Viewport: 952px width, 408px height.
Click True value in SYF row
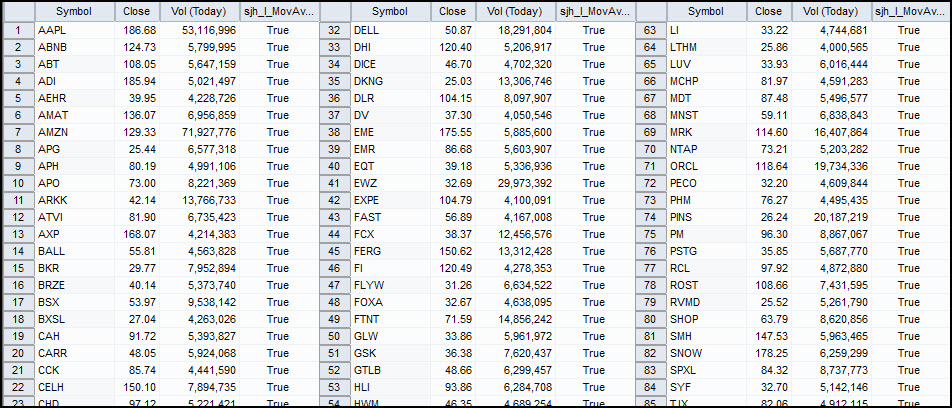[x=909, y=387]
